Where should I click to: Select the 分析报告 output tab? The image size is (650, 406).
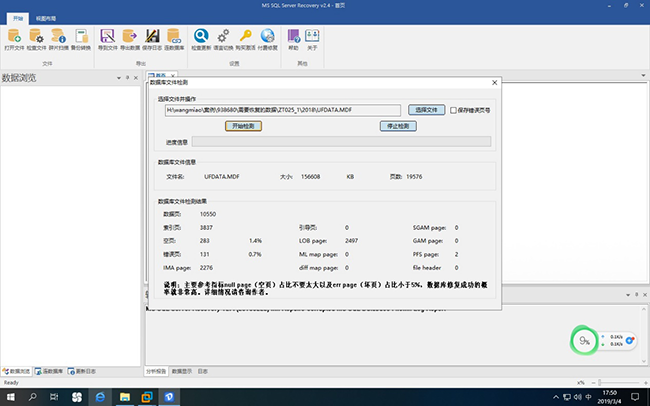pyautogui.click(x=156, y=372)
